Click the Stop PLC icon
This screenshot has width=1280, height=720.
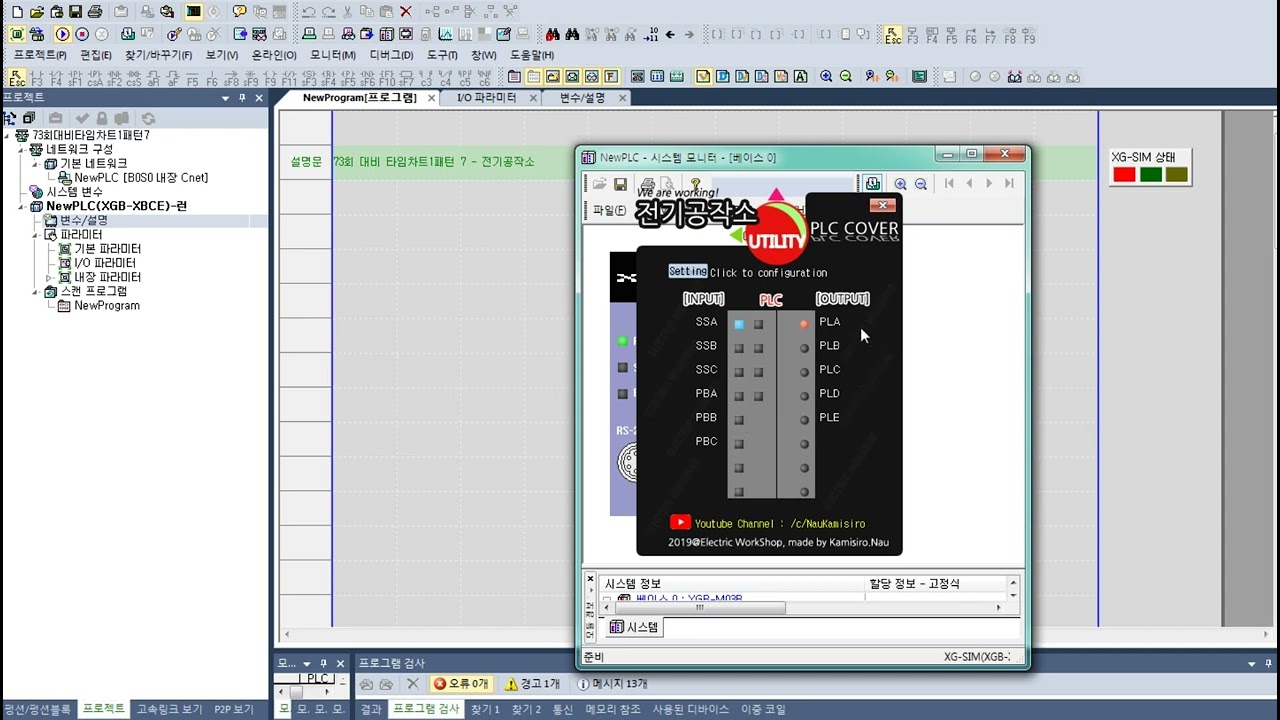[82, 34]
